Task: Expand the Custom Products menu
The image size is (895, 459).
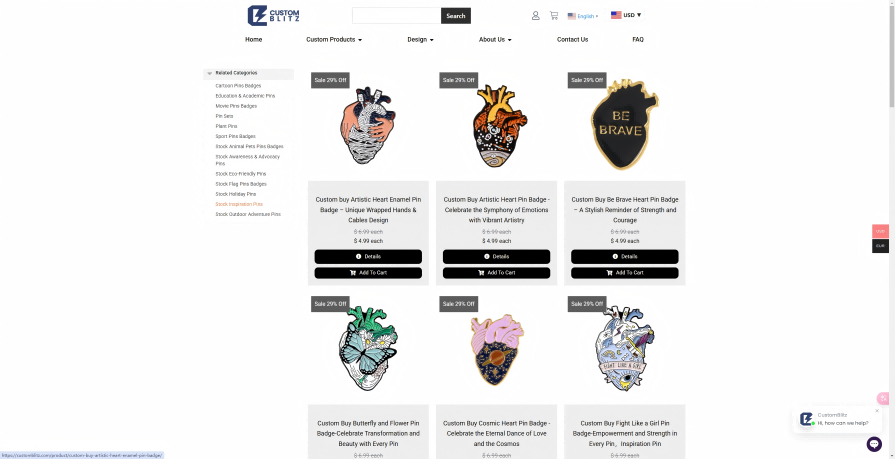Action: pos(334,39)
